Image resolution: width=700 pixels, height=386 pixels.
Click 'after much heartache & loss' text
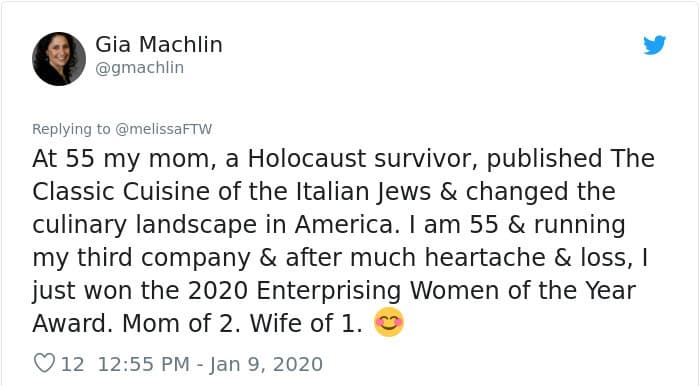pos(459,258)
